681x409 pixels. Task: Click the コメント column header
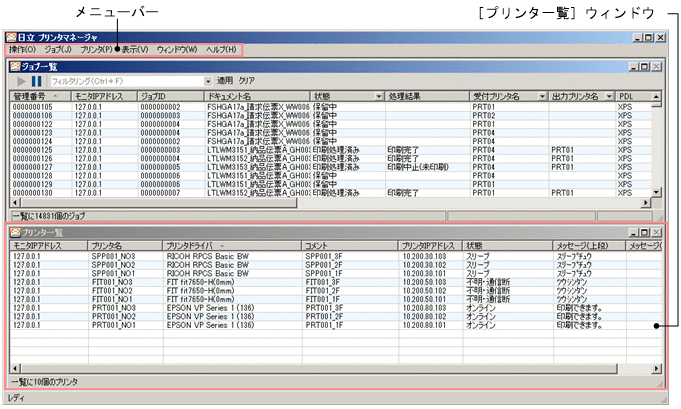[349, 246]
